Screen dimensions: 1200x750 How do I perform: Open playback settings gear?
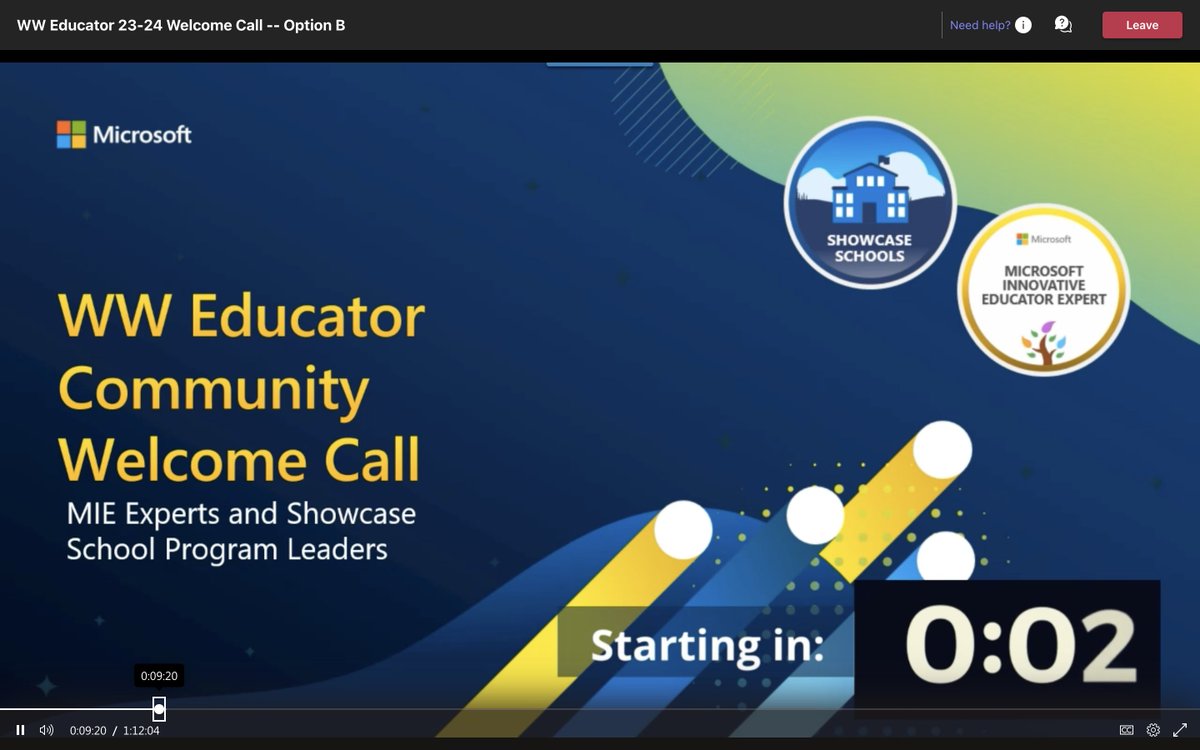pyautogui.click(x=1153, y=730)
